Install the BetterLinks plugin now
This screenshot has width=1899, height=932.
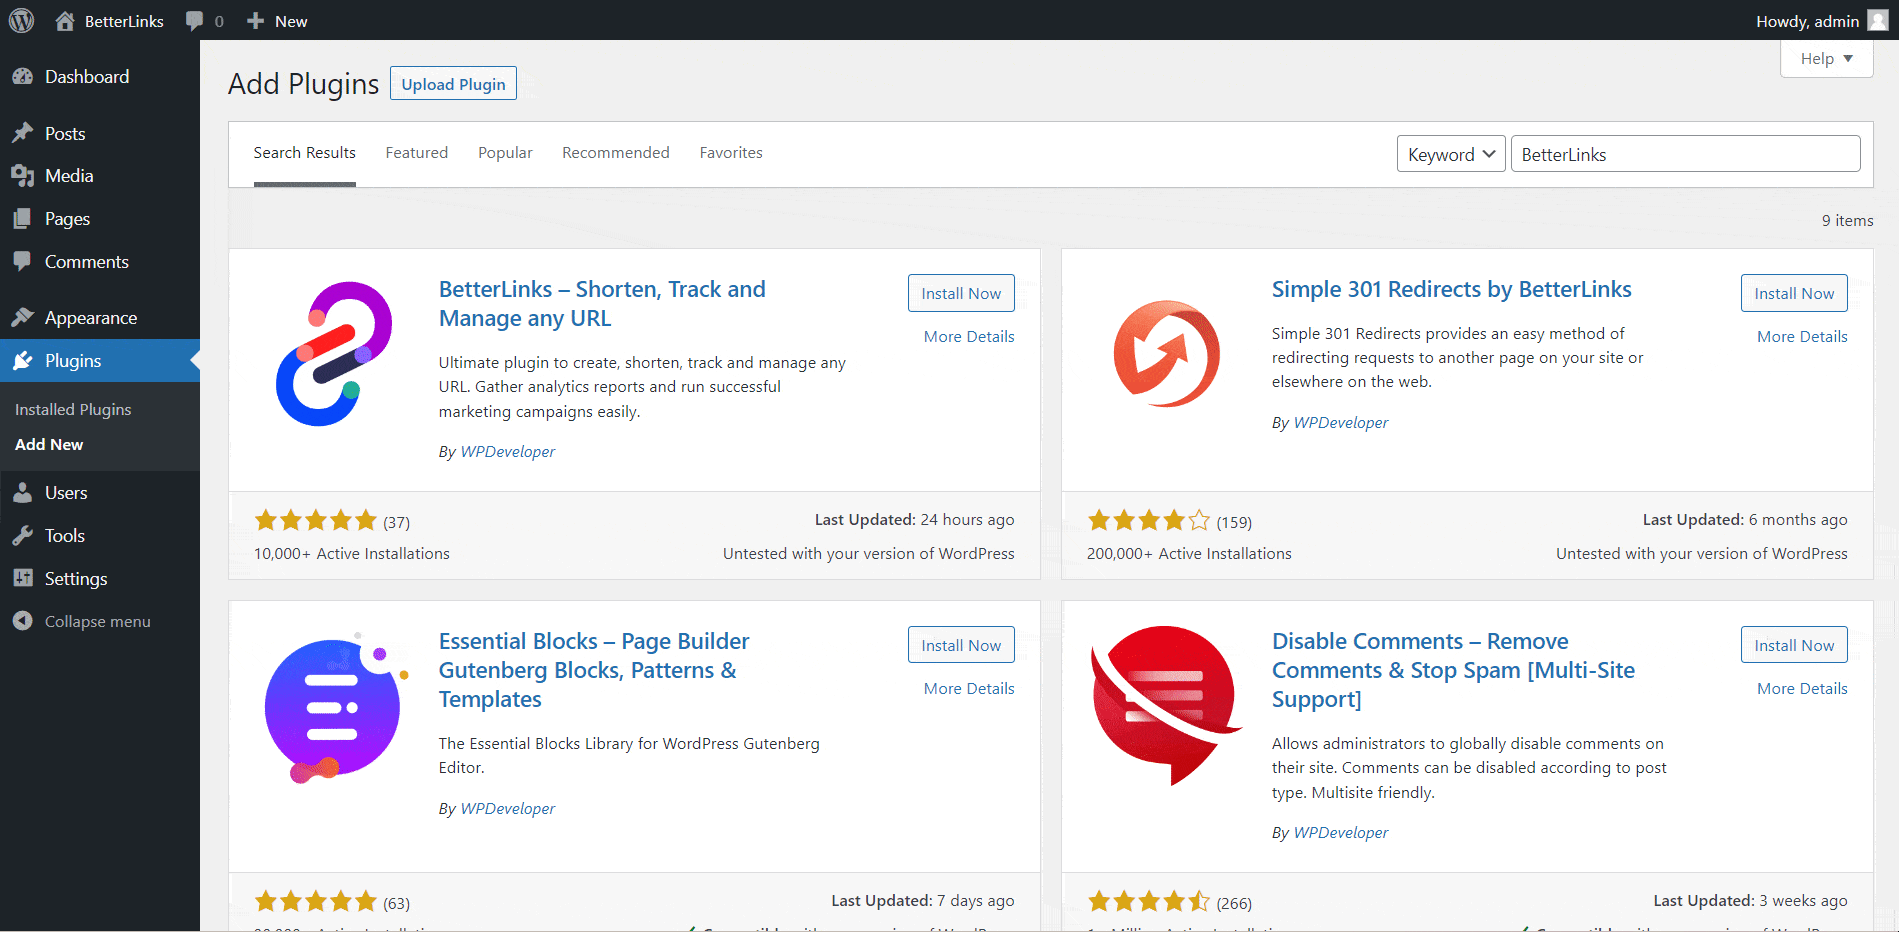pyautogui.click(x=960, y=293)
